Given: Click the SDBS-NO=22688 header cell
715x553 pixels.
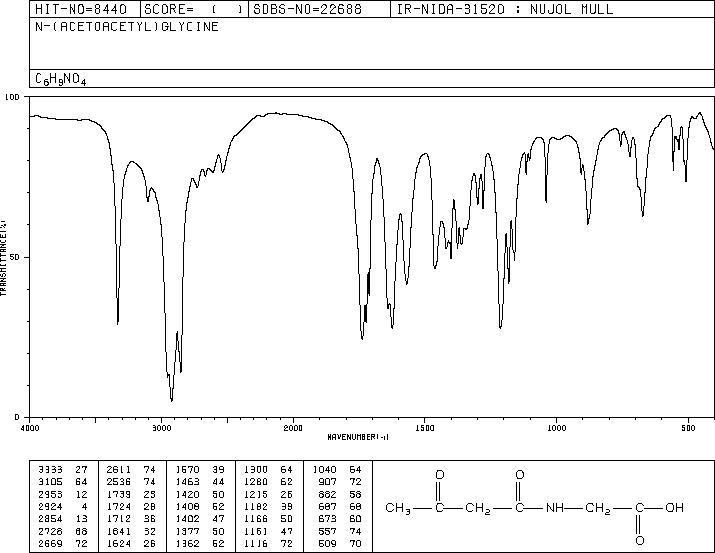Looking at the screenshot, I should [319, 9].
